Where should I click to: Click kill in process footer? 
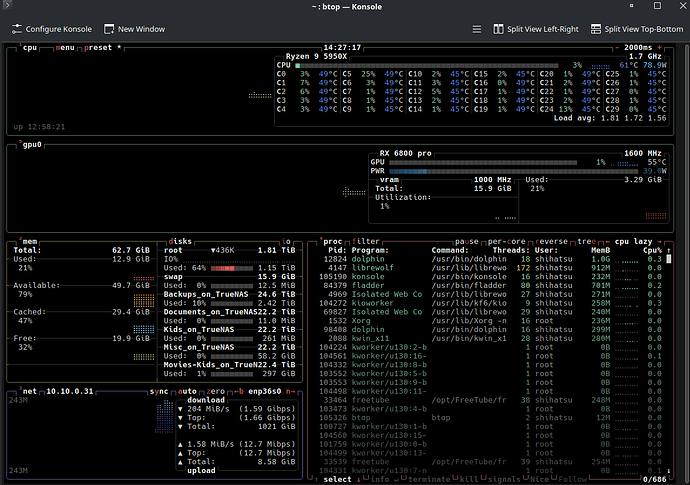[469, 479]
